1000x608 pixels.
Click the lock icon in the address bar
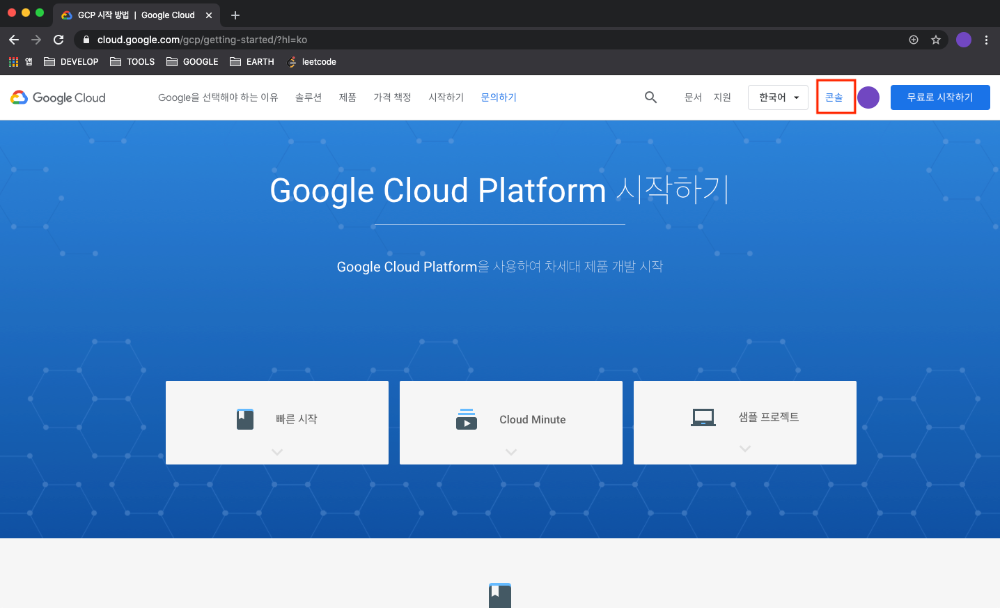tap(86, 40)
